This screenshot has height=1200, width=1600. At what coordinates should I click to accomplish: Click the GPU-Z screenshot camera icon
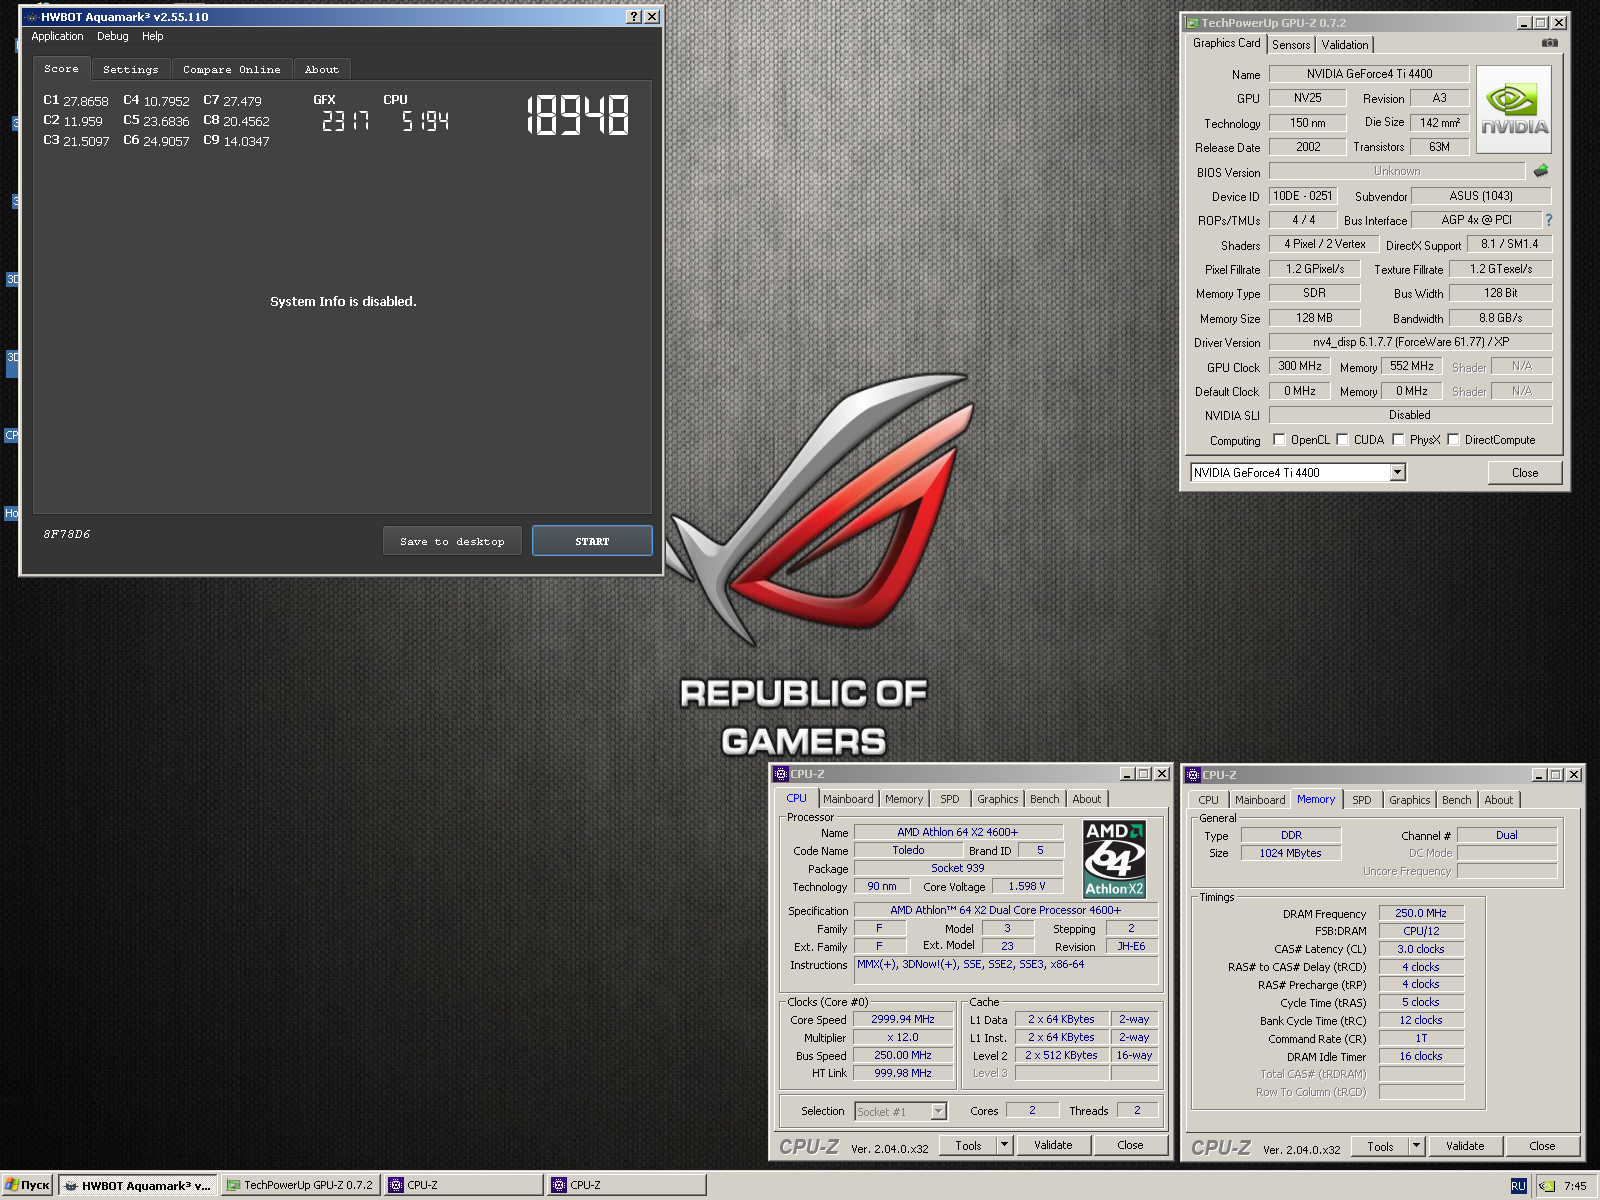click(1549, 43)
